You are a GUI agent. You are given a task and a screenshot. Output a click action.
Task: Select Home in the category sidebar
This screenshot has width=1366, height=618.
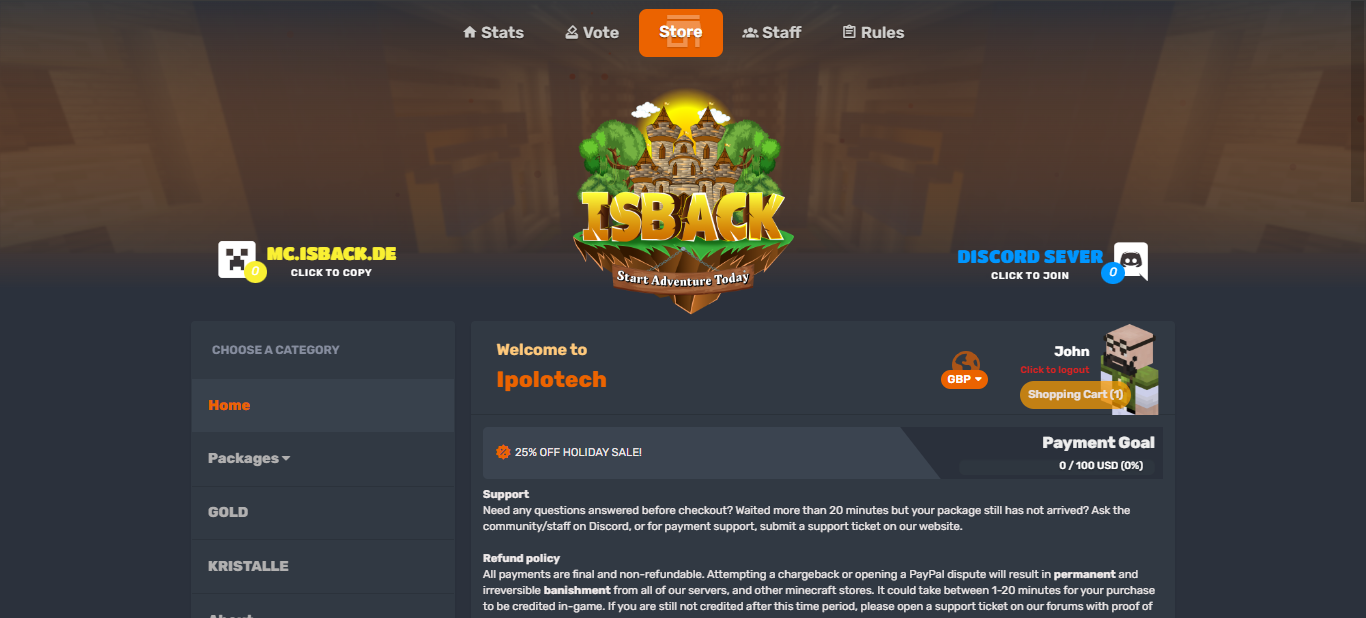click(322, 405)
